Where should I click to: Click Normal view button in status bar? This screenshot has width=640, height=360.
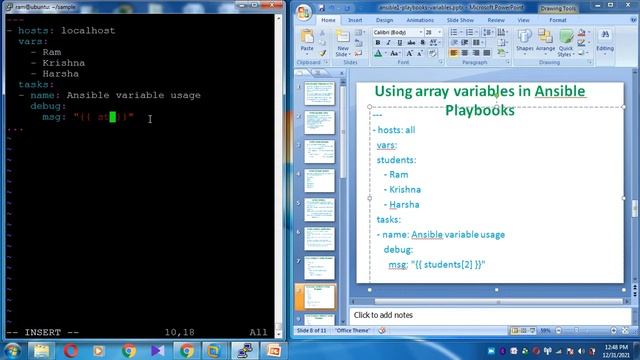point(515,331)
